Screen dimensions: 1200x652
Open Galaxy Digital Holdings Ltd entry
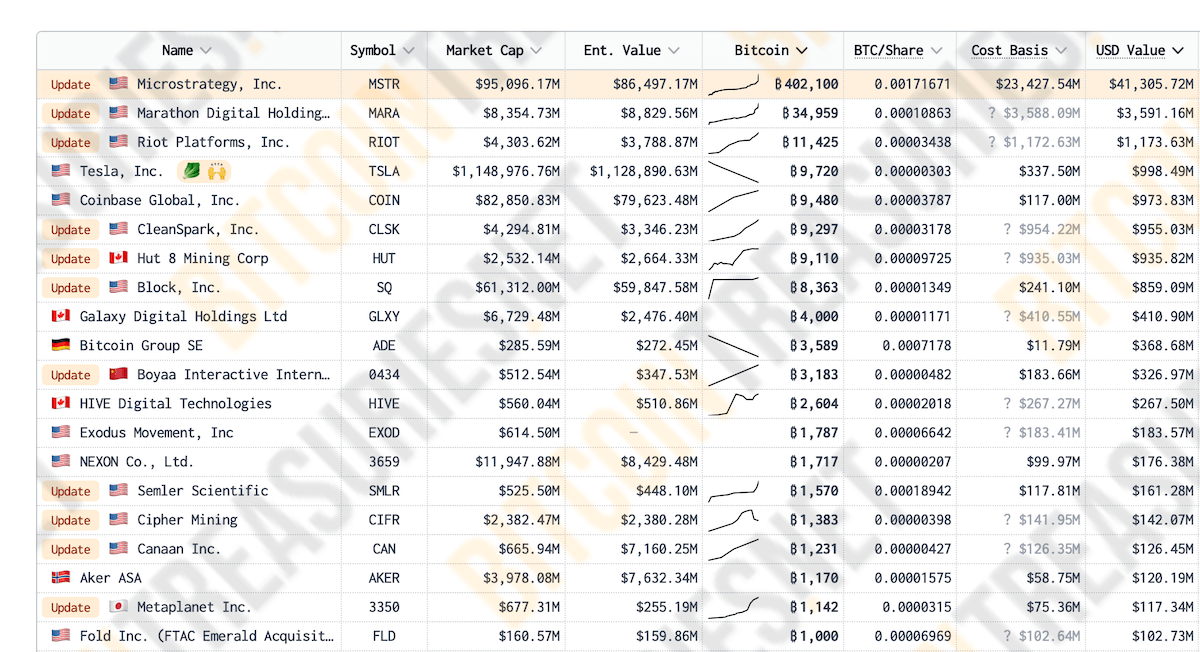coord(183,316)
